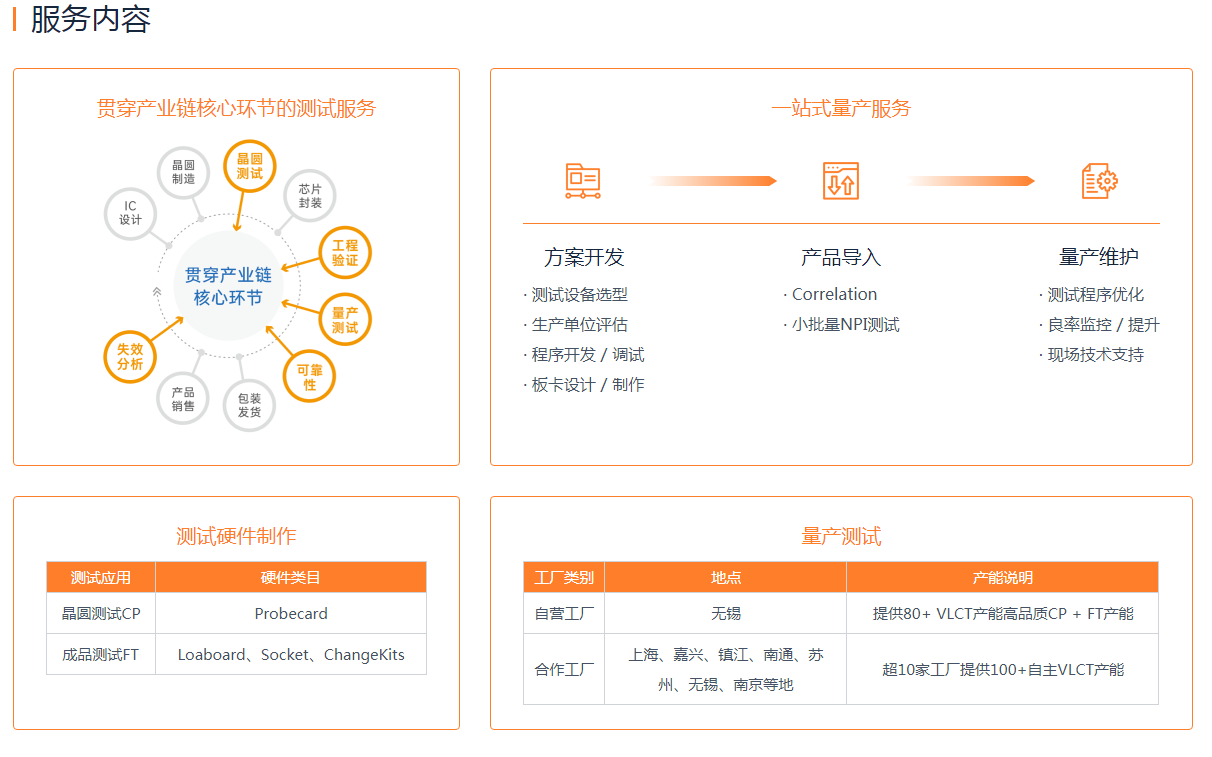Image resolution: width=1212 pixels, height=757 pixels.
Task: Click the IC设计 gray circle
Action: [x=131, y=213]
